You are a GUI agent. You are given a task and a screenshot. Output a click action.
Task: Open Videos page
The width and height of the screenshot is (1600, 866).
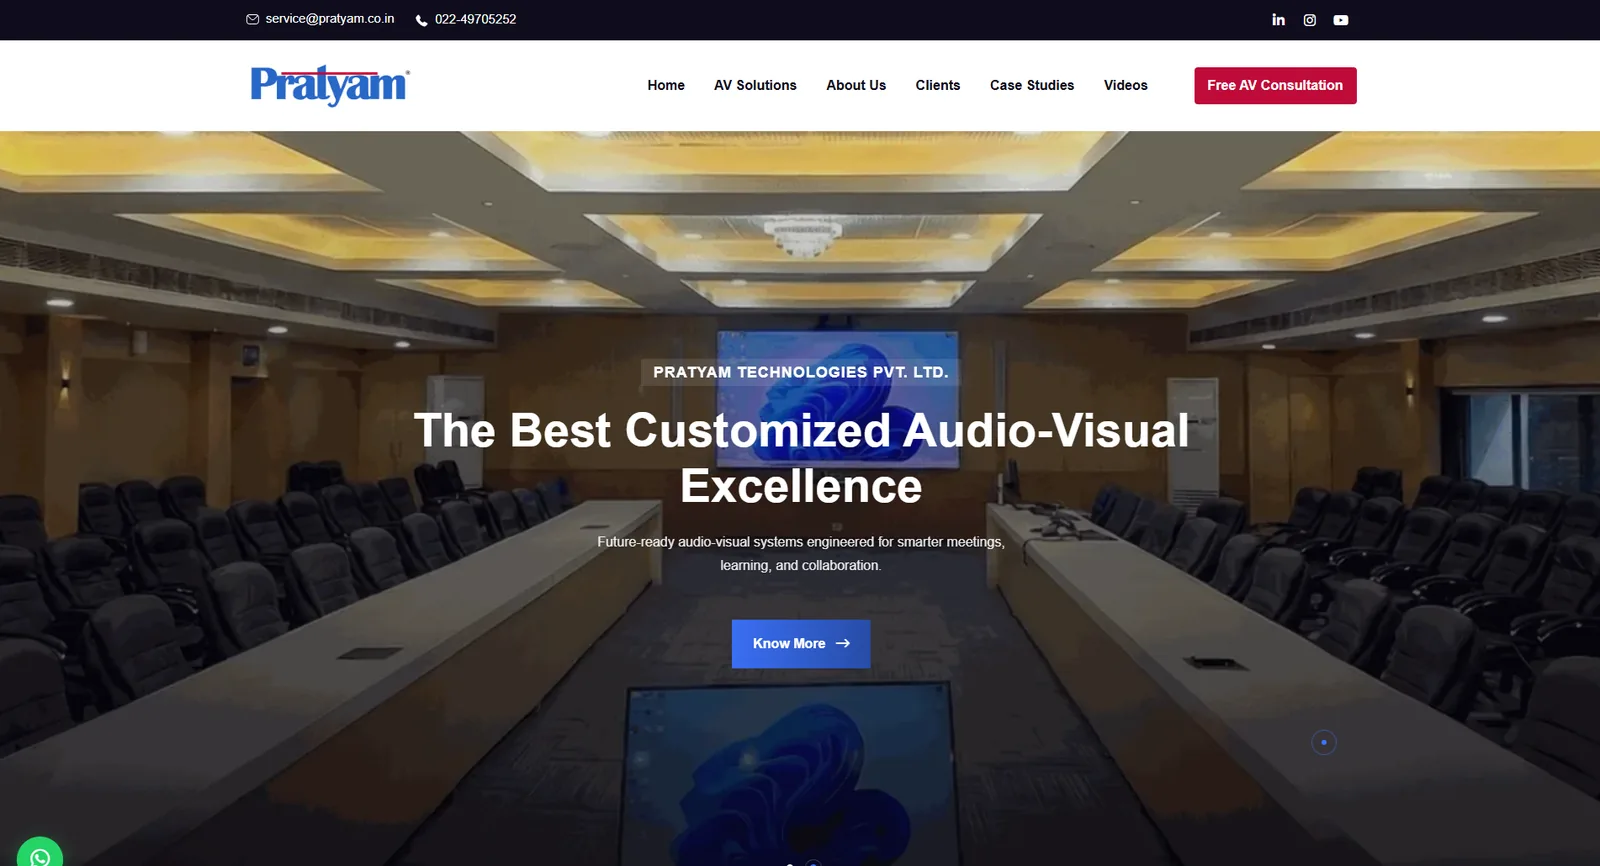[x=1126, y=85]
